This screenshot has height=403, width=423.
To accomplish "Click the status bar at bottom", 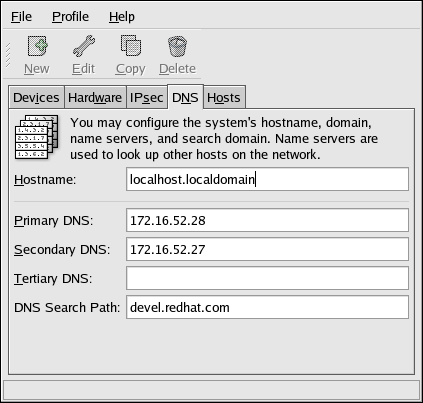I will 211,390.
